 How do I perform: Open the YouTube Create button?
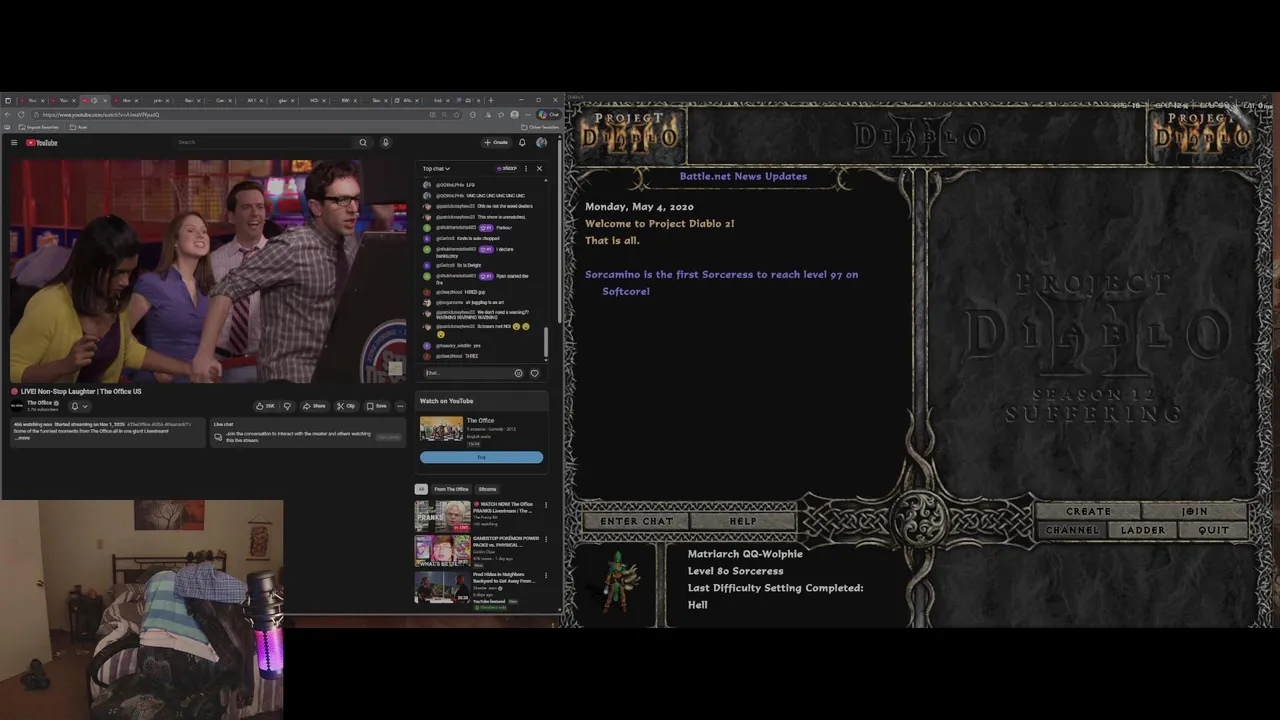pyautogui.click(x=496, y=143)
